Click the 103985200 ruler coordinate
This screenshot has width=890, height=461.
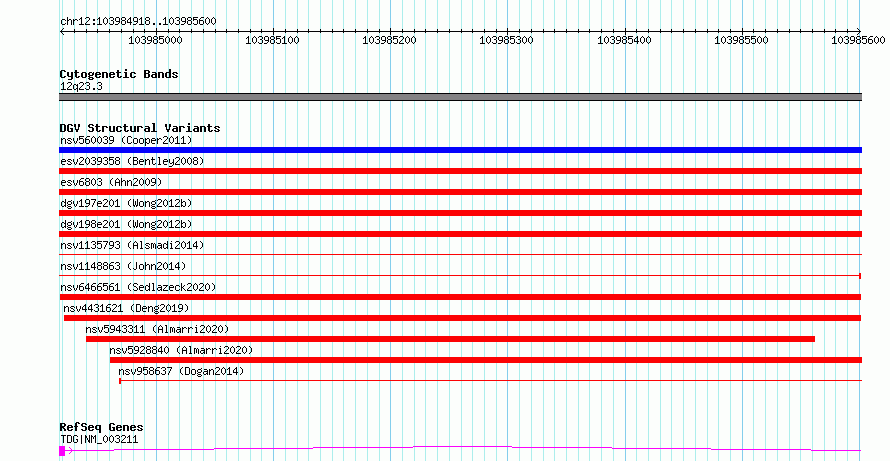(x=389, y=40)
